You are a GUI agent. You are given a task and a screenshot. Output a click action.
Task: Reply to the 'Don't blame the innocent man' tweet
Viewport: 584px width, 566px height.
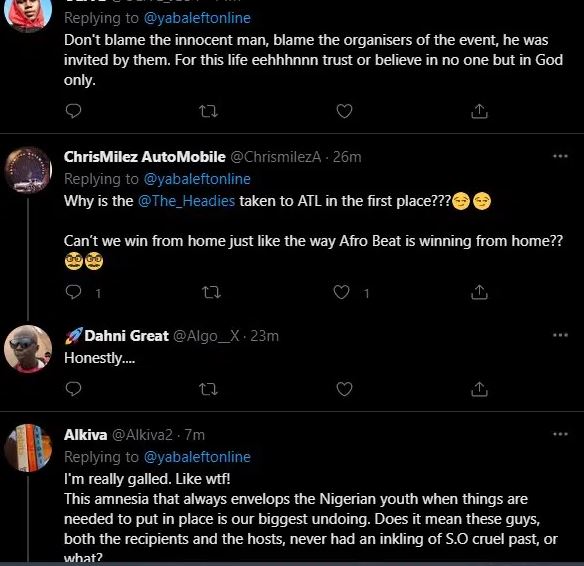tap(73, 111)
